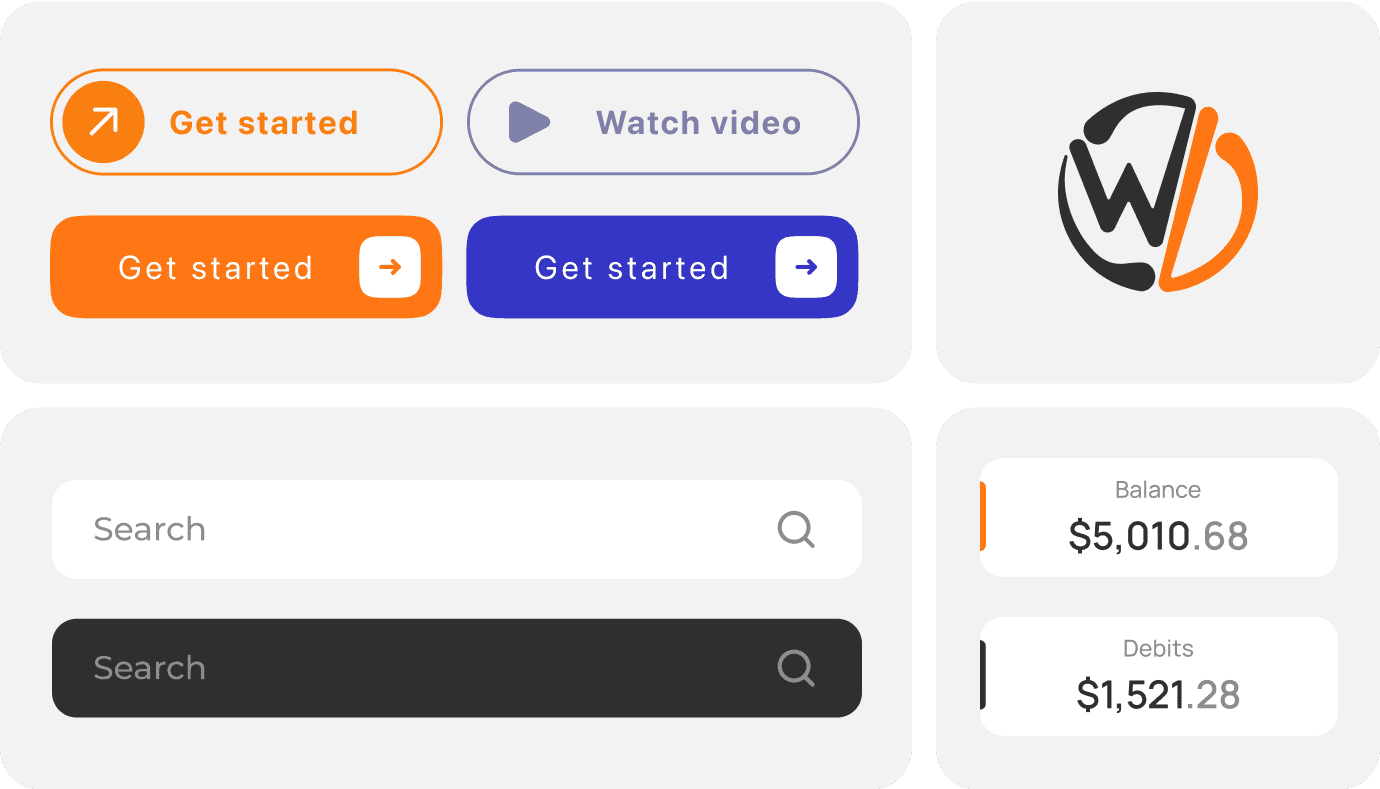Click the white arrow box on blue button
1380x789 pixels.
(806, 267)
